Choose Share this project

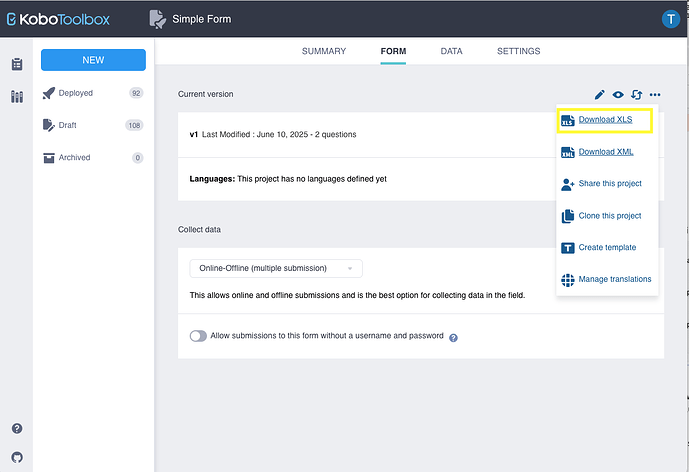[610, 184]
